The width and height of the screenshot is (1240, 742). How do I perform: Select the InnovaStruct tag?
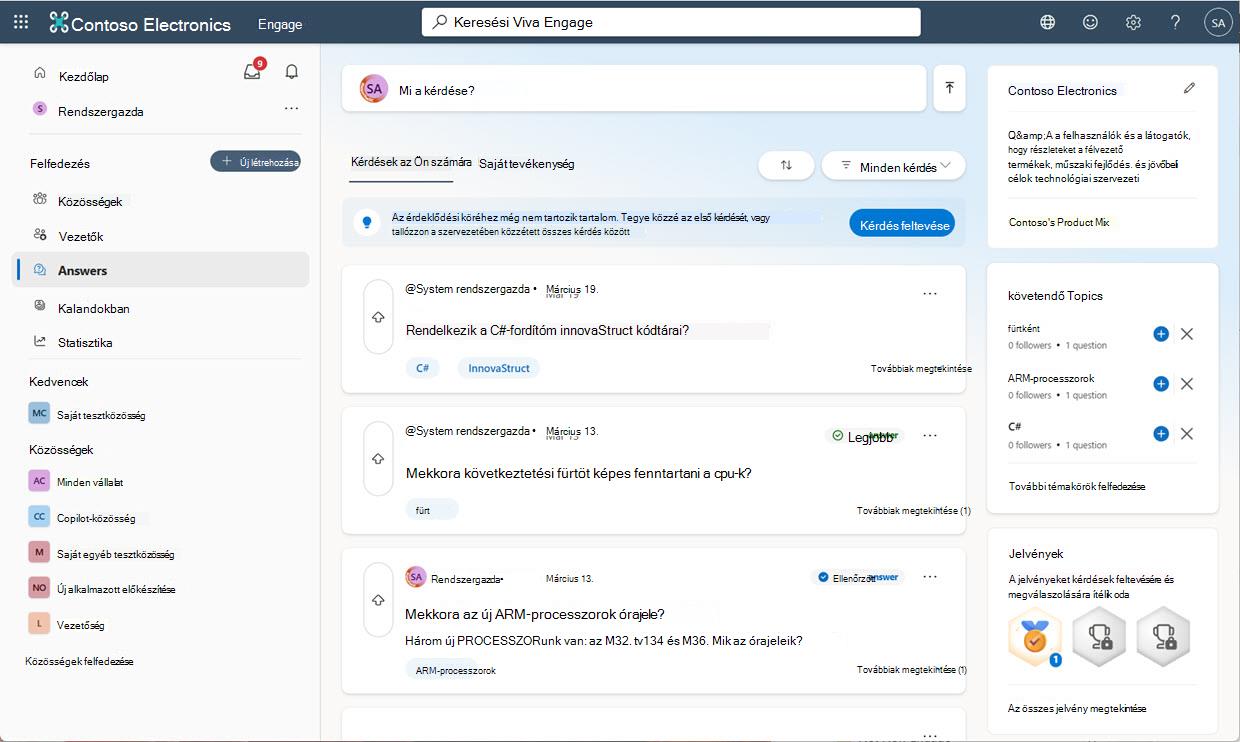tap(499, 368)
